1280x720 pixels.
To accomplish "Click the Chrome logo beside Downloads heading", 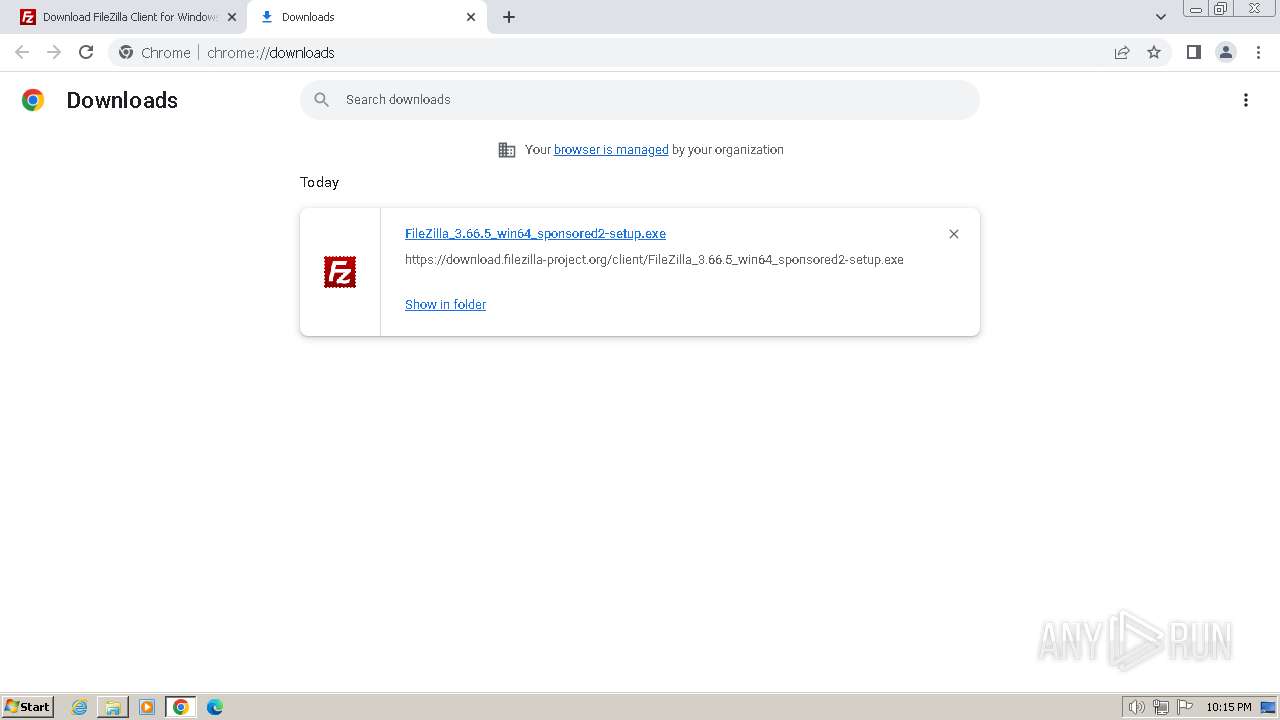I will click(33, 100).
